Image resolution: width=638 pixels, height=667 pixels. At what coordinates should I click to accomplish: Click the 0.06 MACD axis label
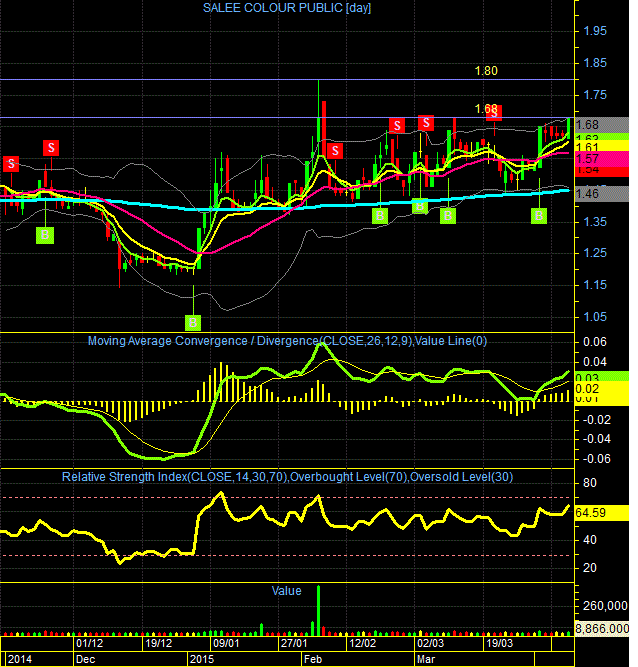pos(595,342)
